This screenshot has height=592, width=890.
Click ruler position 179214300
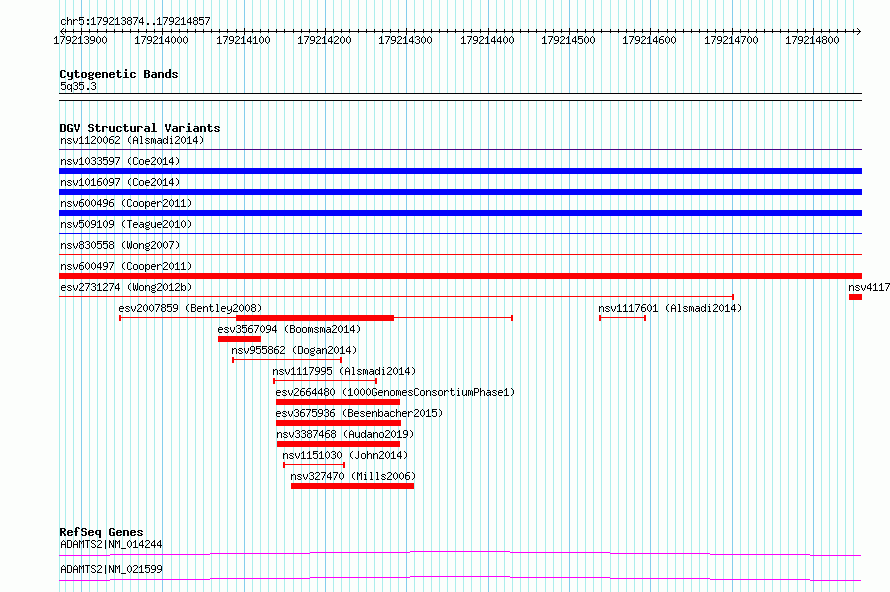[x=405, y=40]
